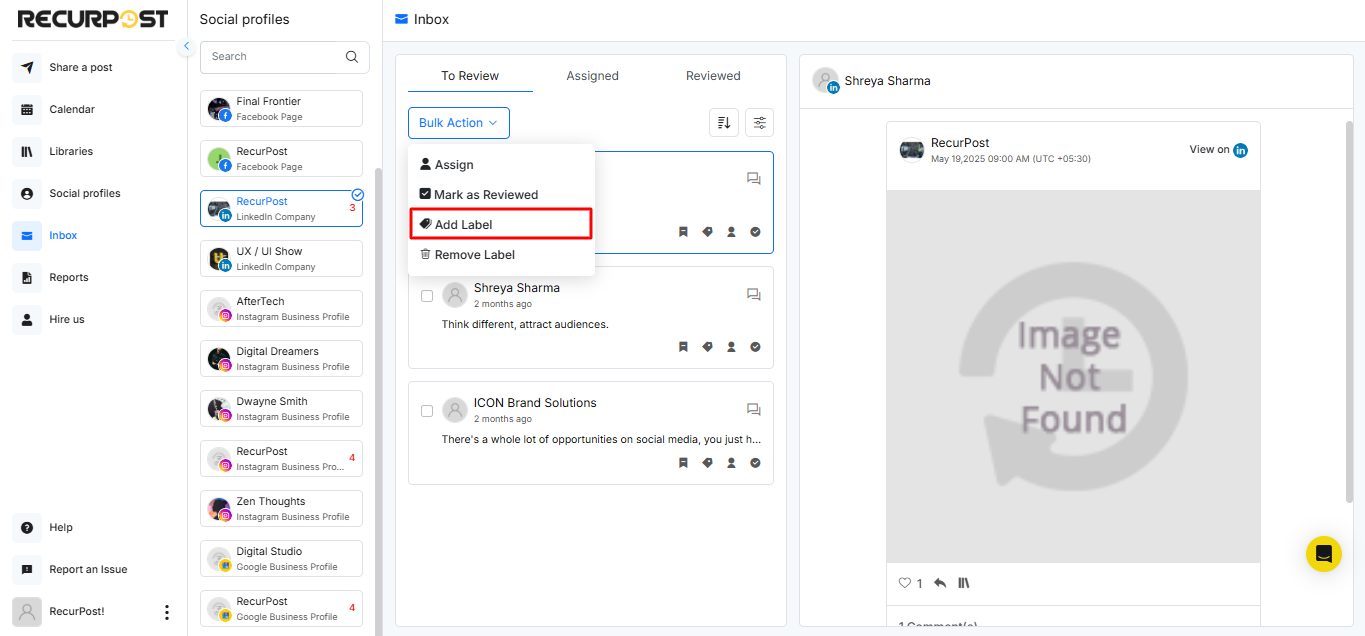Select AfterTech Instagram profile

click(x=281, y=309)
